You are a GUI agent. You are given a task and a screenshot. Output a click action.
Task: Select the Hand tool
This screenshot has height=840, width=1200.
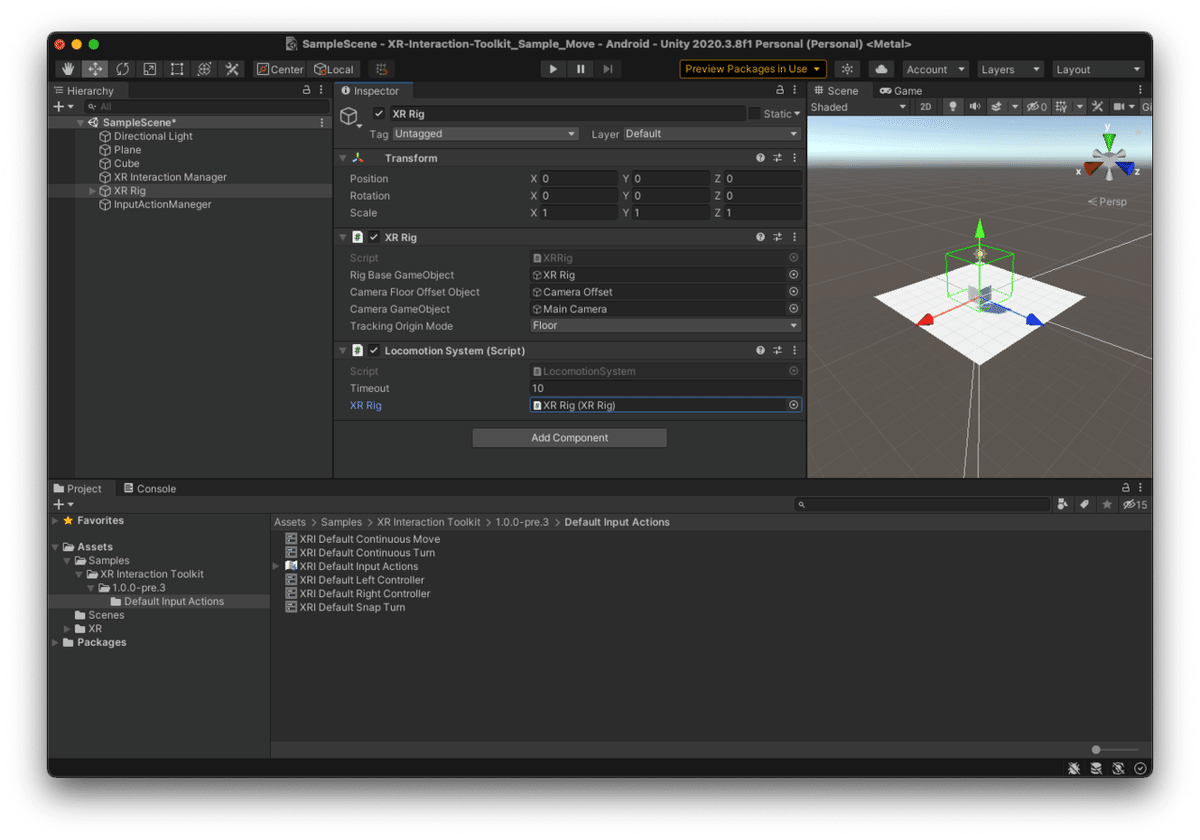click(68, 69)
